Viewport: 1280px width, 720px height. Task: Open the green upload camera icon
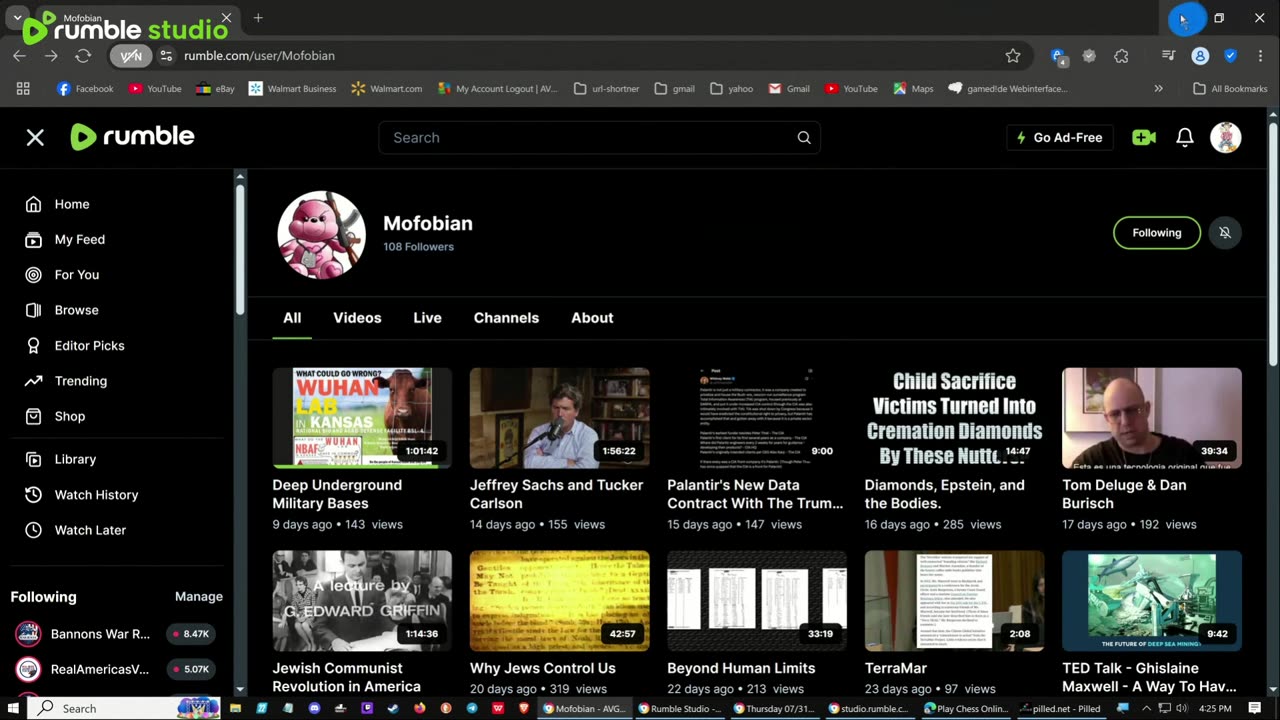click(x=1144, y=138)
